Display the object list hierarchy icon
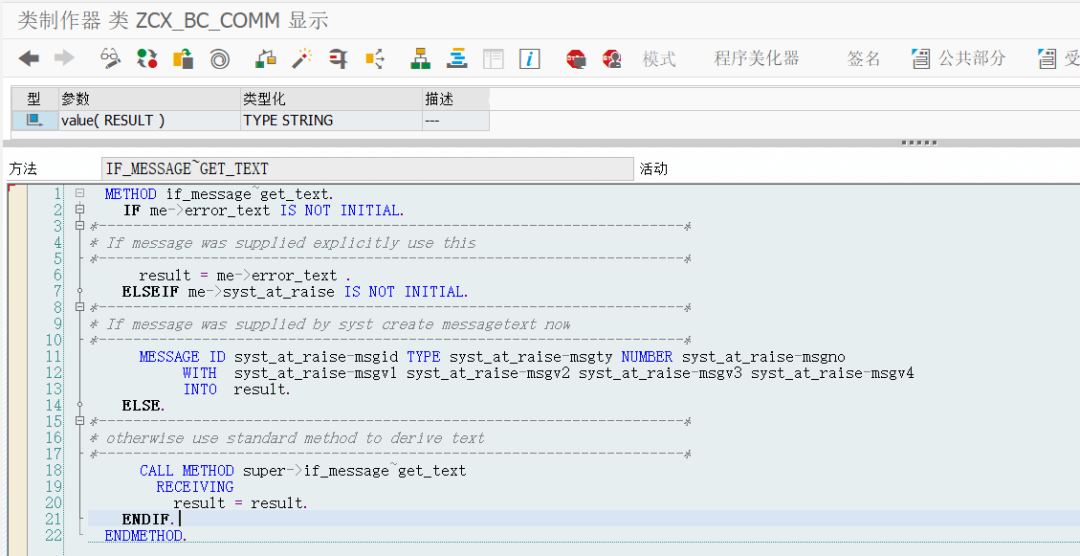This screenshot has height=556, width=1080. pyautogui.click(x=420, y=59)
